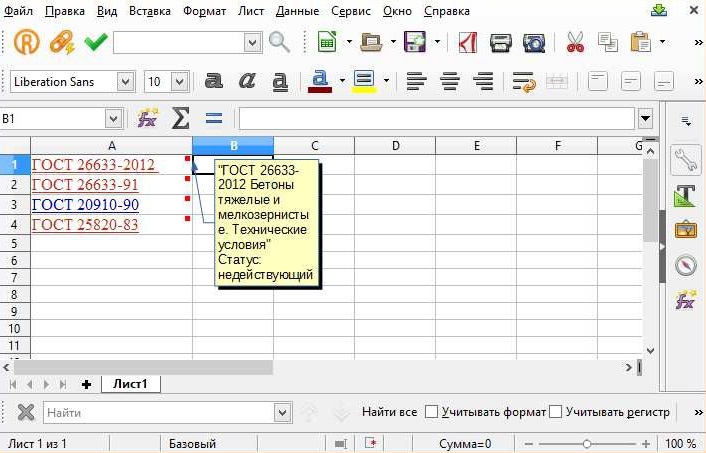Screen dimensions: 706x453
Task: Click the Export as PDF icon
Action: tap(467, 42)
